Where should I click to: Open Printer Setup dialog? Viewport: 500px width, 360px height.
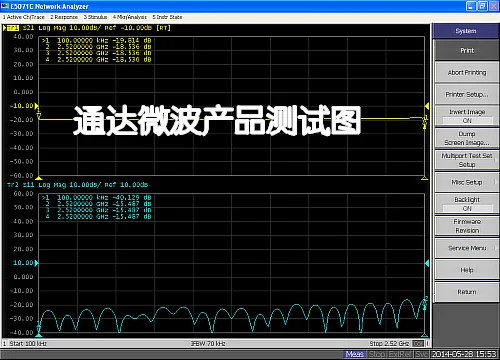467,94
